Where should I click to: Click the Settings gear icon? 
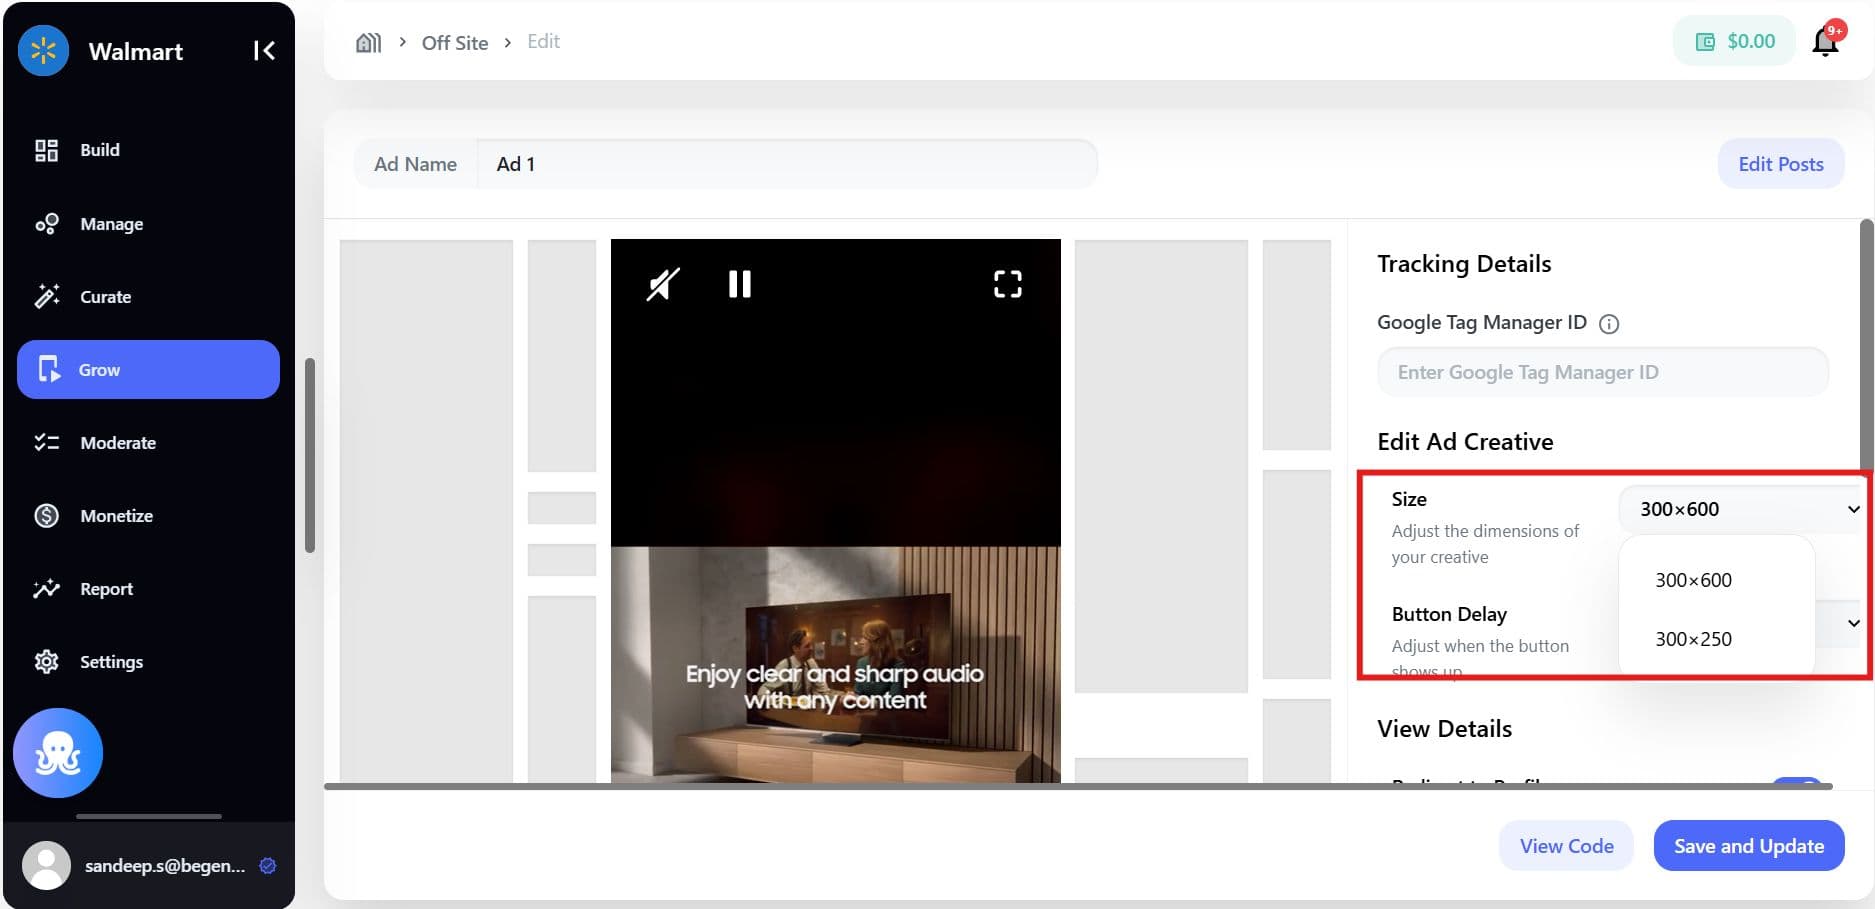[46, 662]
